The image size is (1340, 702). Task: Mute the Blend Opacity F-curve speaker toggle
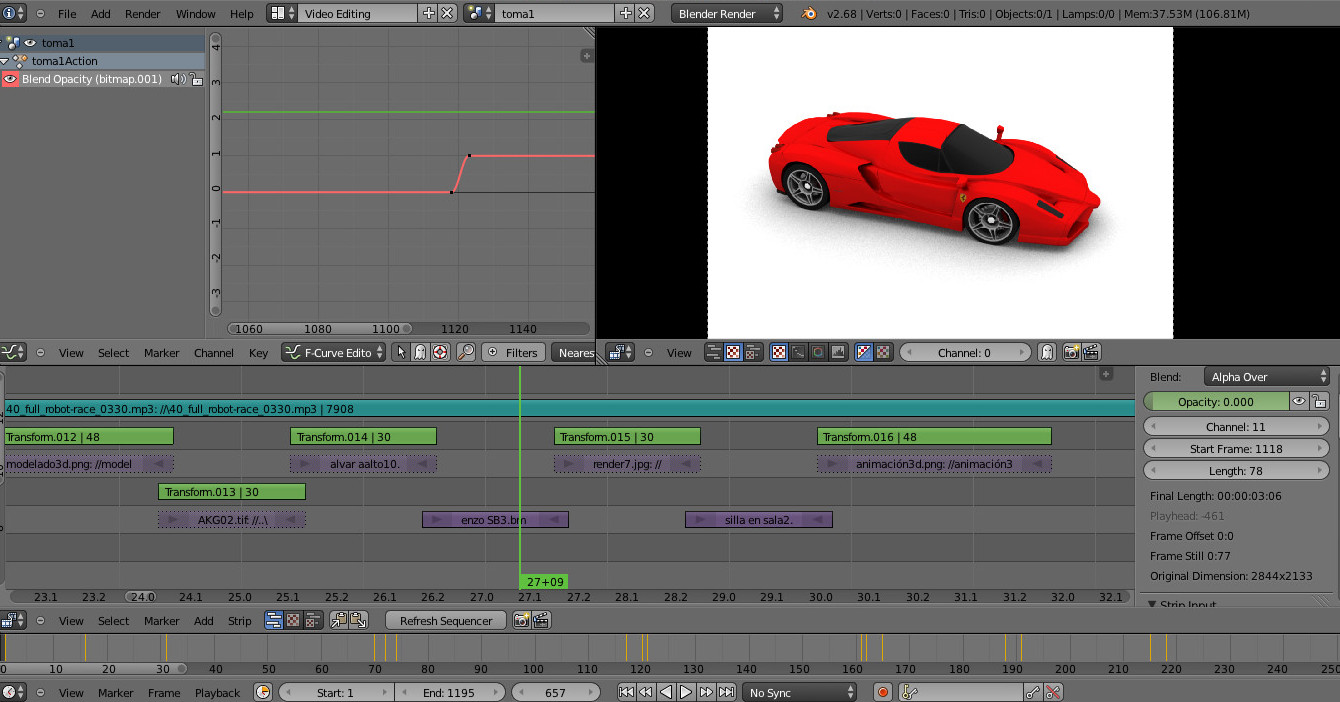tap(178, 79)
